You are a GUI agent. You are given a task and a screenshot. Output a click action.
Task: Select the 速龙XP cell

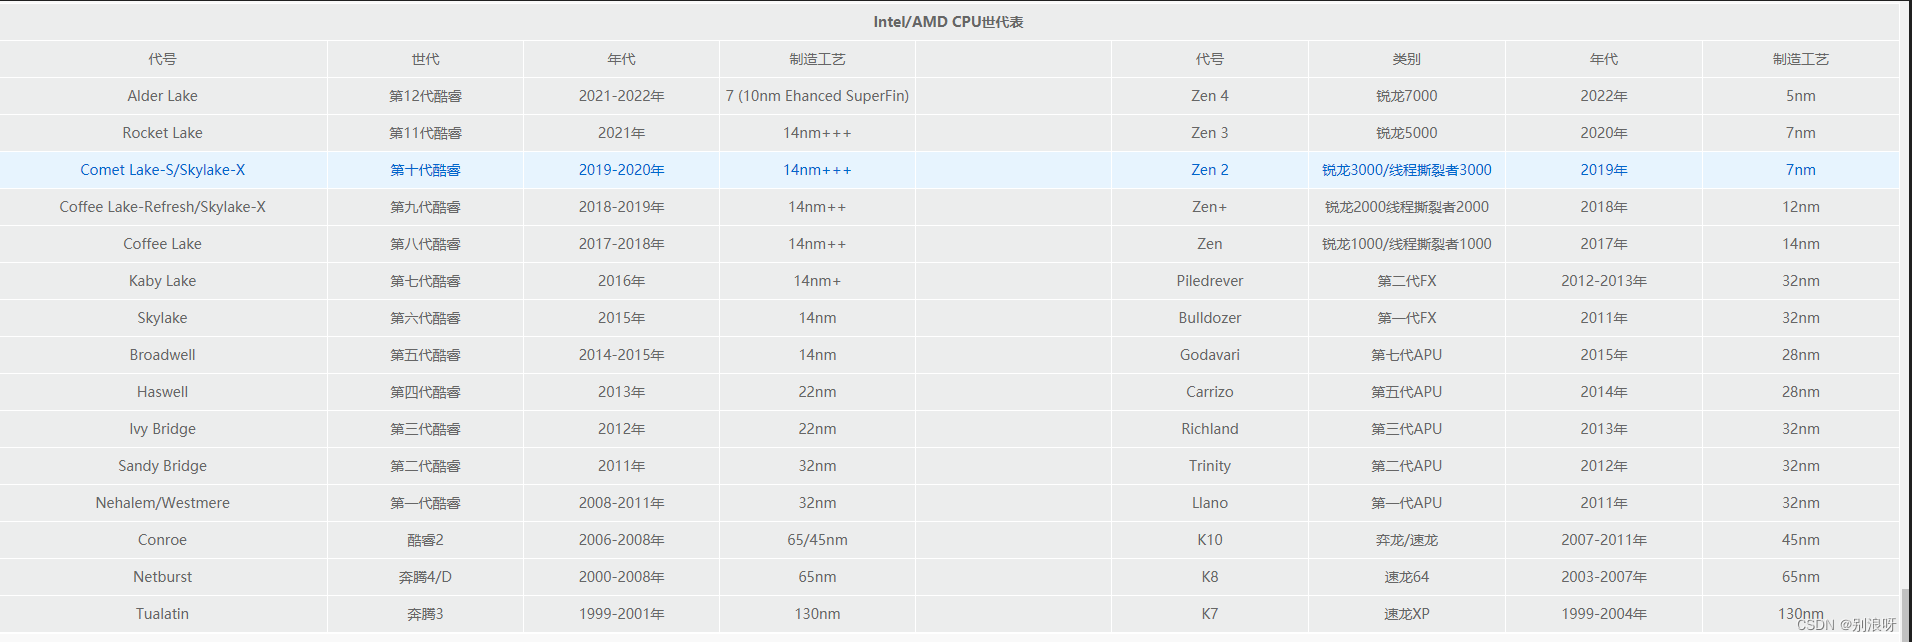1406,614
